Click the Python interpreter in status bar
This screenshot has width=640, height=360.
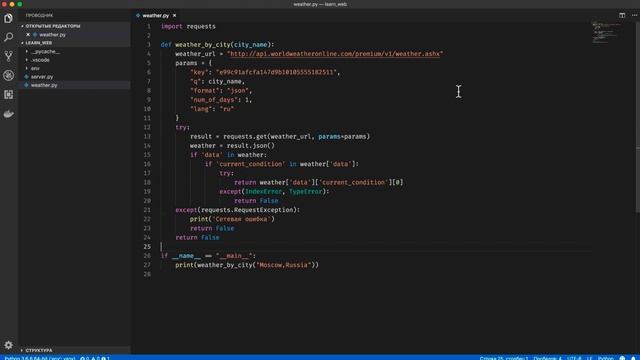tap(40, 358)
